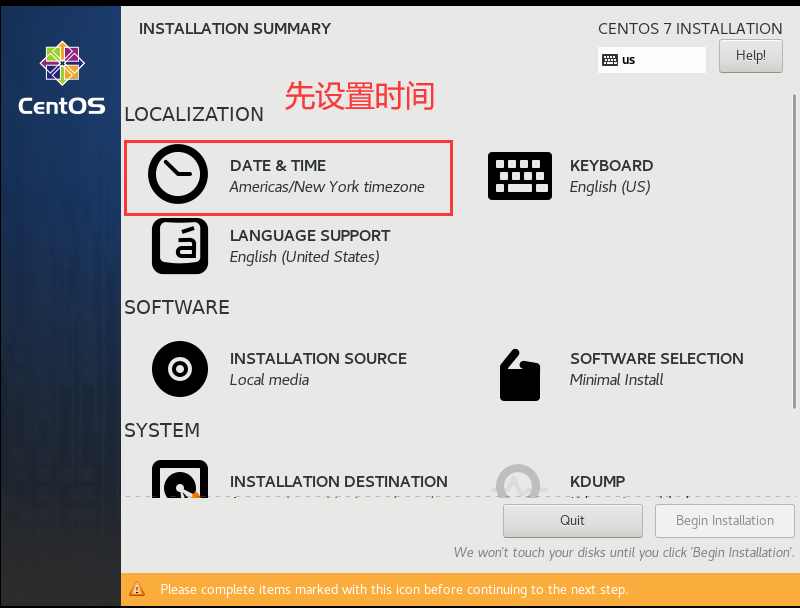Click the Quit button
This screenshot has width=800, height=608.
572,520
